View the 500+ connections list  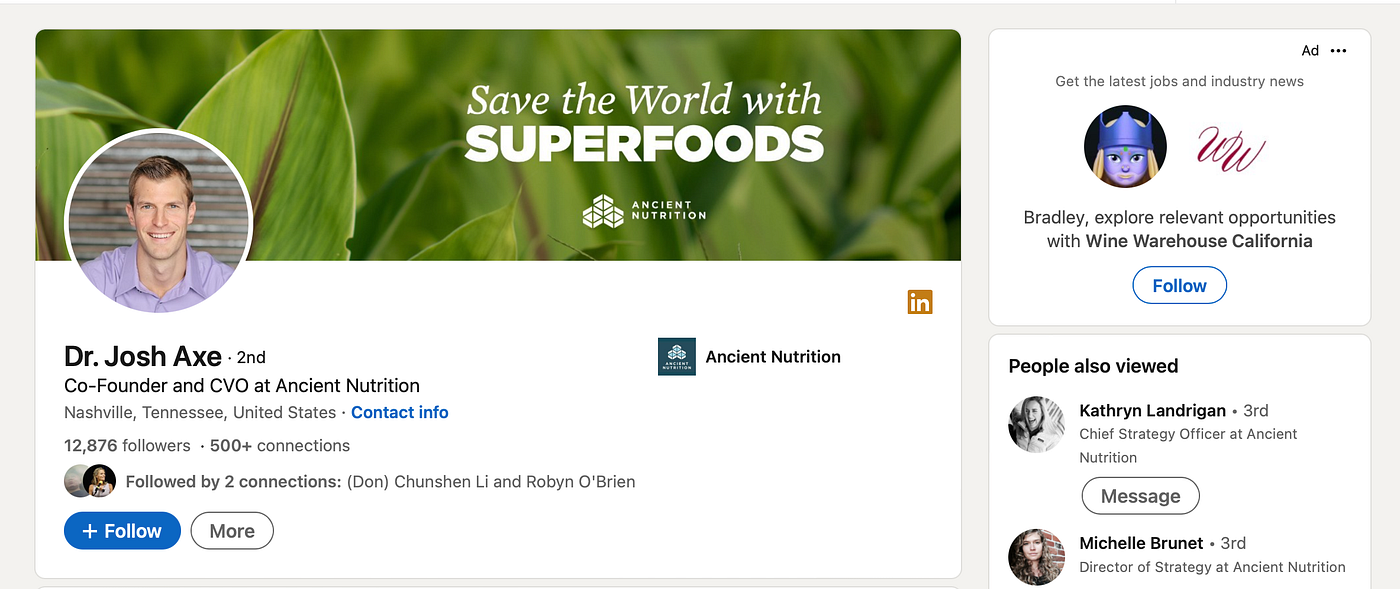pyautogui.click(x=280, y=445)
